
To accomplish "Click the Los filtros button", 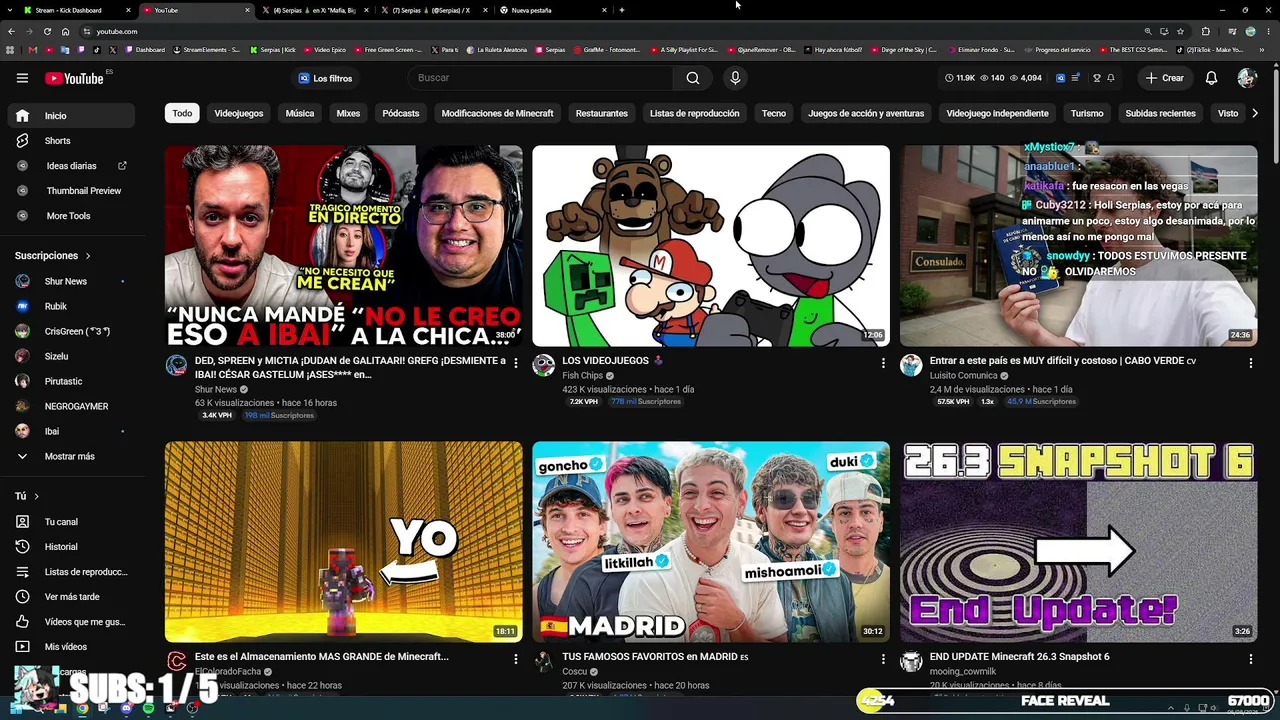I will [326, 78].
